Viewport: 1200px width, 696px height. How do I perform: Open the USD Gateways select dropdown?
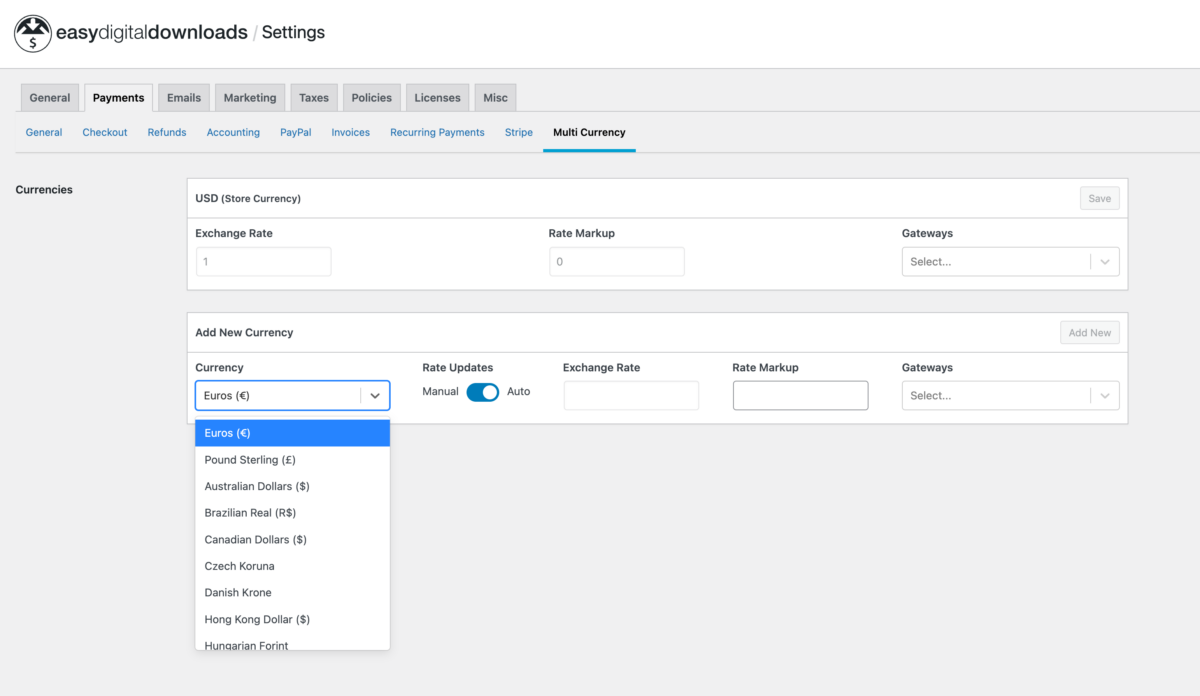1010,262
